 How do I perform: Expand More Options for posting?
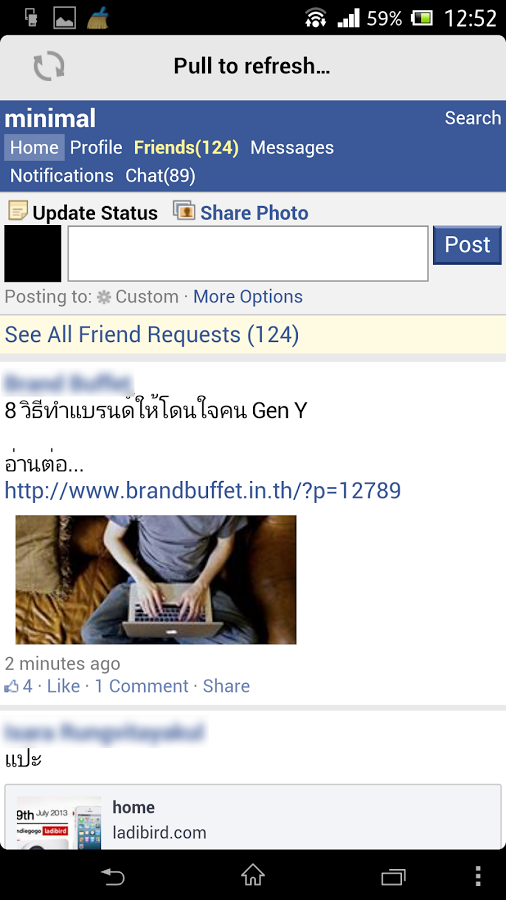click(248, 297)
